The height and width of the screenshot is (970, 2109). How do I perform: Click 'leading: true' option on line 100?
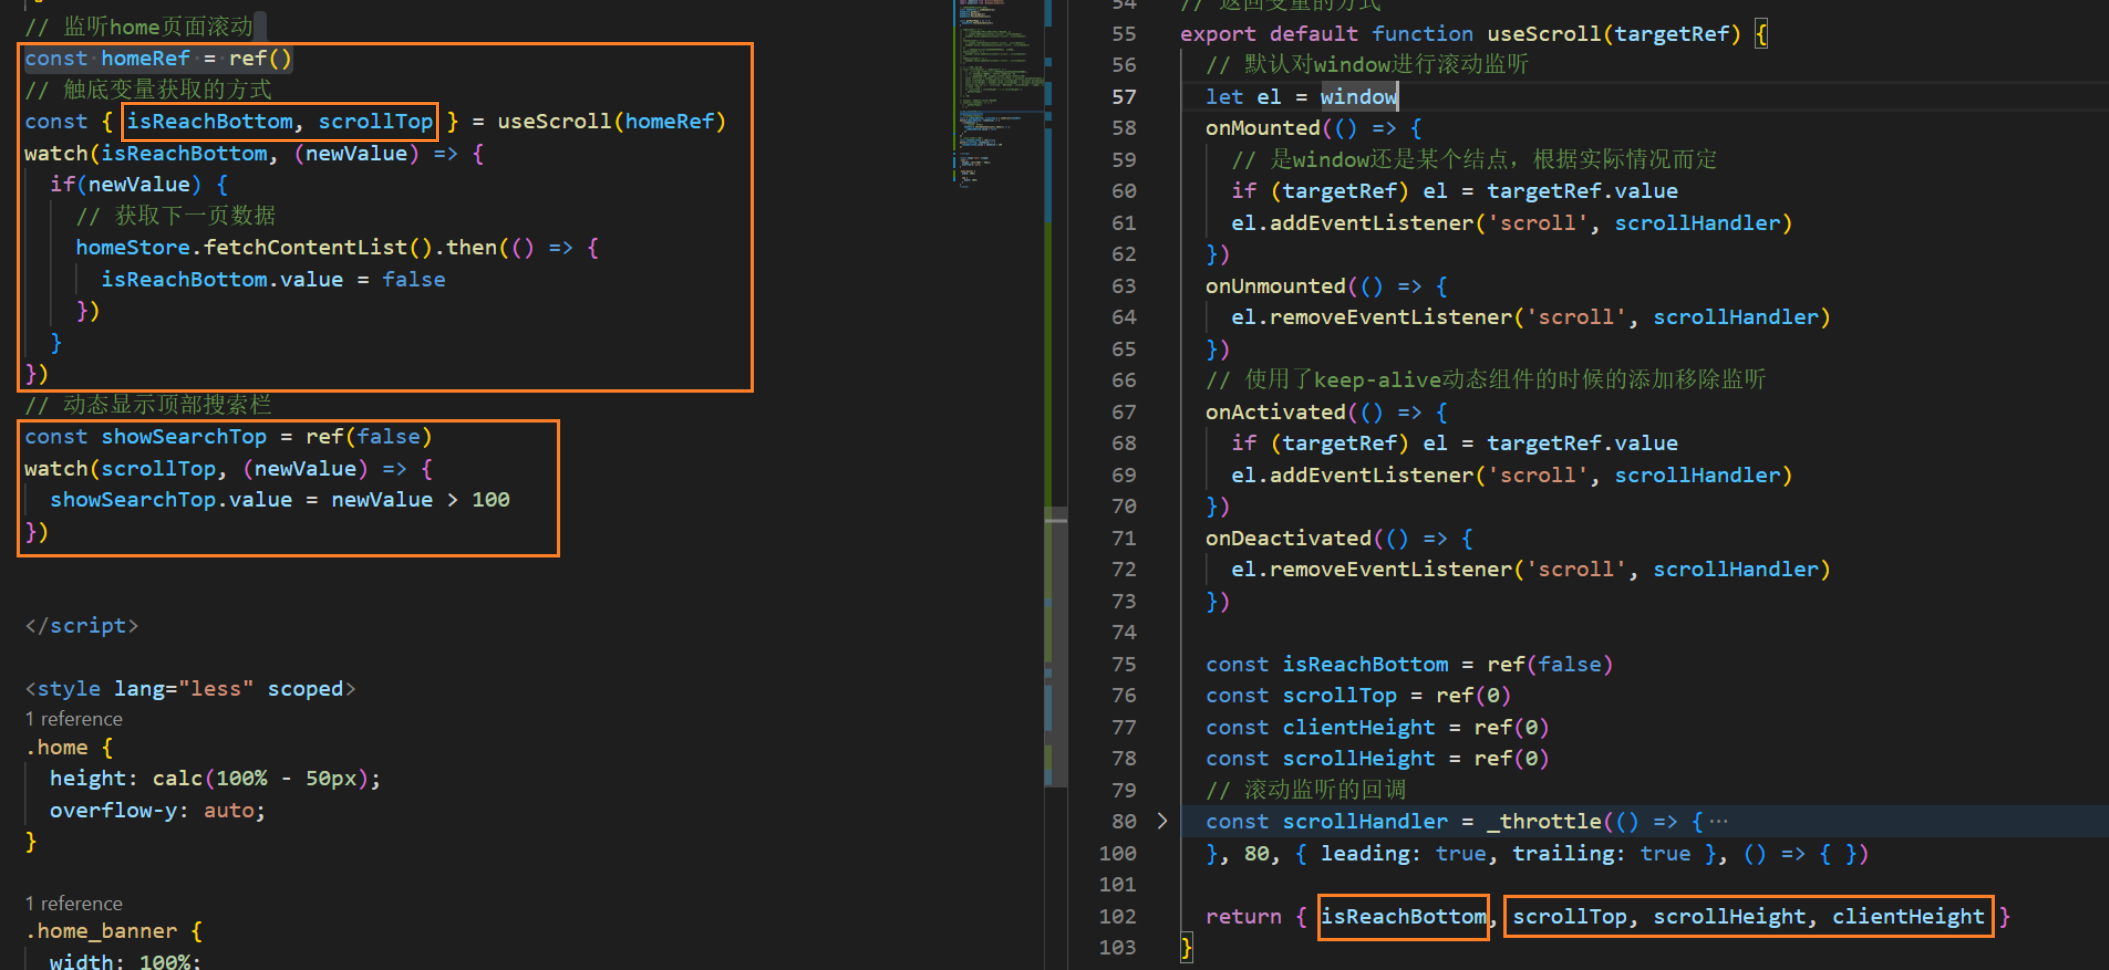coord(1403,853)
